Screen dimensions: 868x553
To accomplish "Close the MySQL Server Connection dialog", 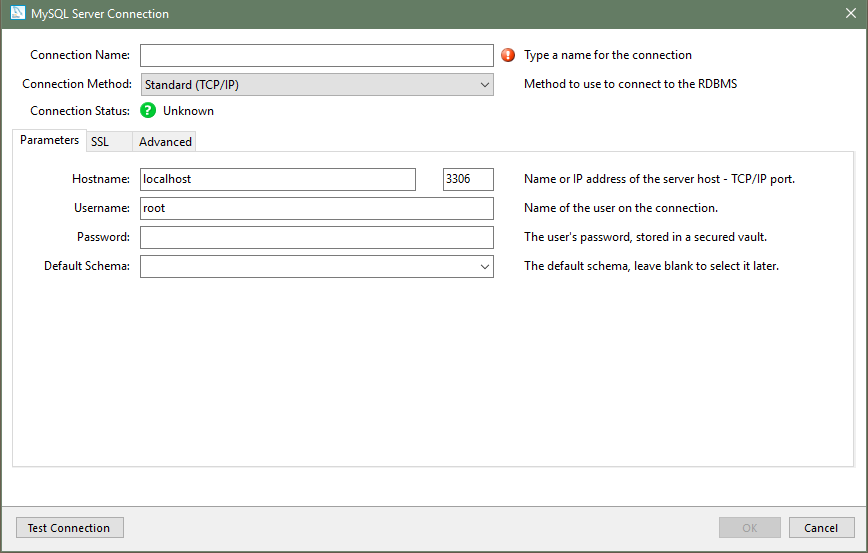I will pyautogui.click(x=851, y=13).
